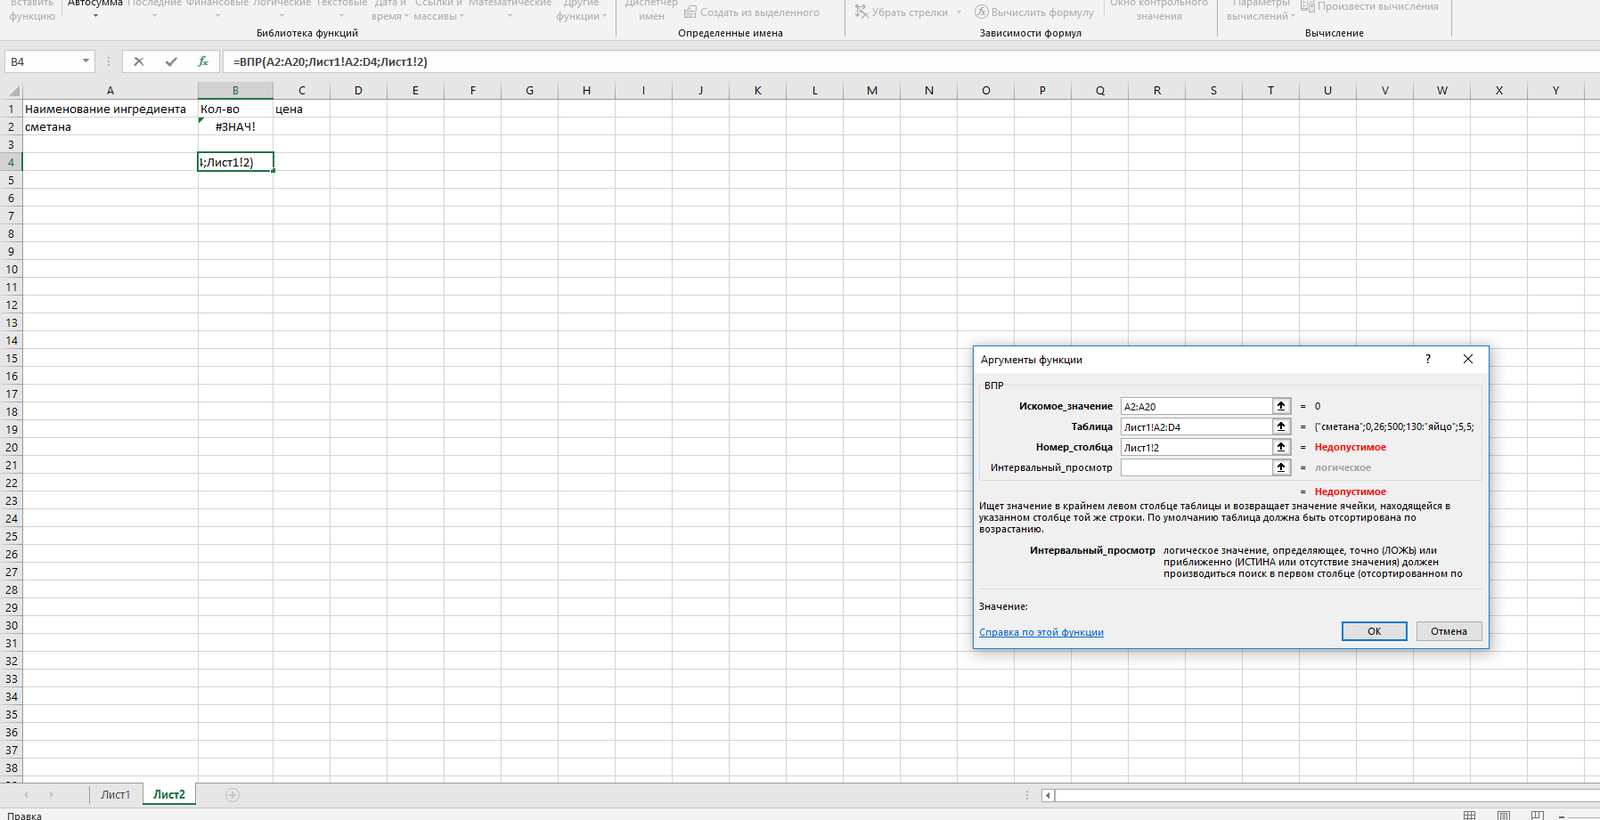Screen dimensions: 1600x820
Task: Collapse dialog via Искомое_значение range selector arrow
Action: point(1281,406)
